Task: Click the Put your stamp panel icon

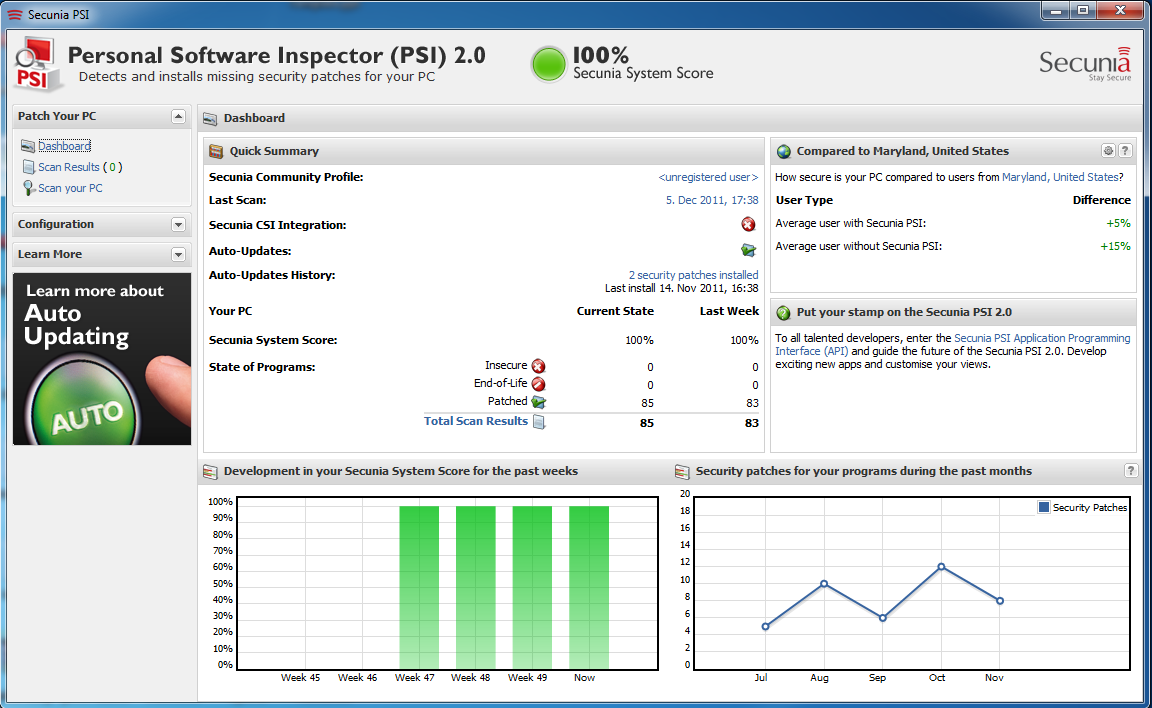Action: coord(783,313)
